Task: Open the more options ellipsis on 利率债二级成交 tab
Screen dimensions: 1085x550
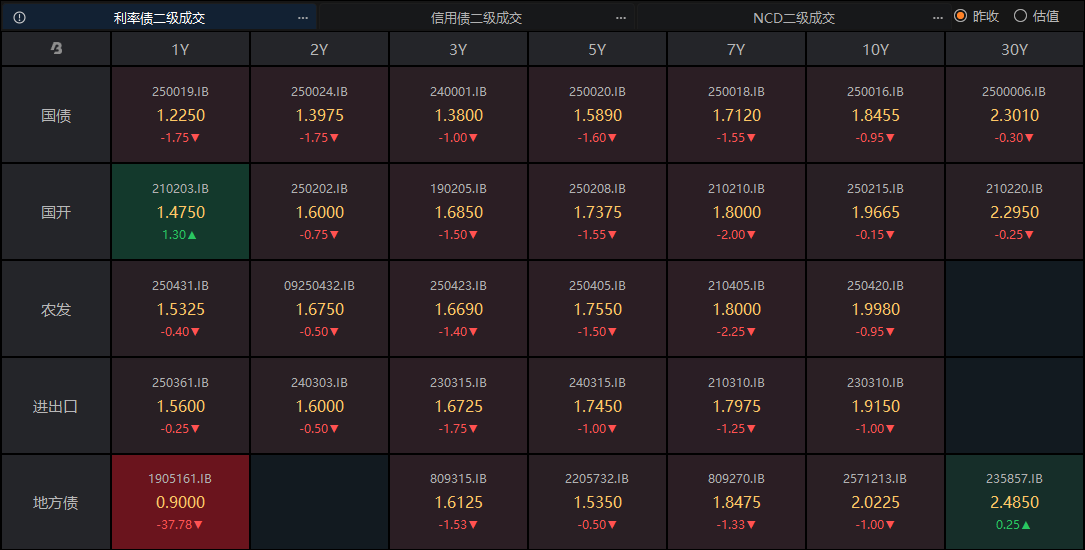Action: click(303, 17)
